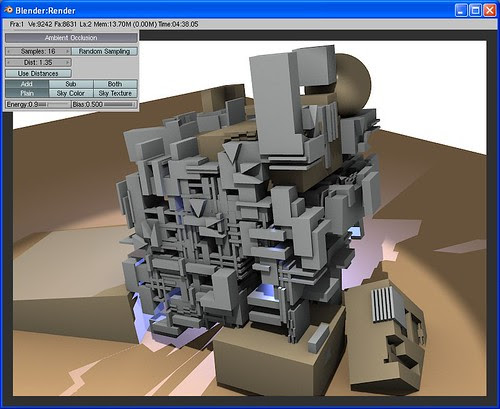
Task: Select the Sub occlusion mode
Action: pos(71,84)
